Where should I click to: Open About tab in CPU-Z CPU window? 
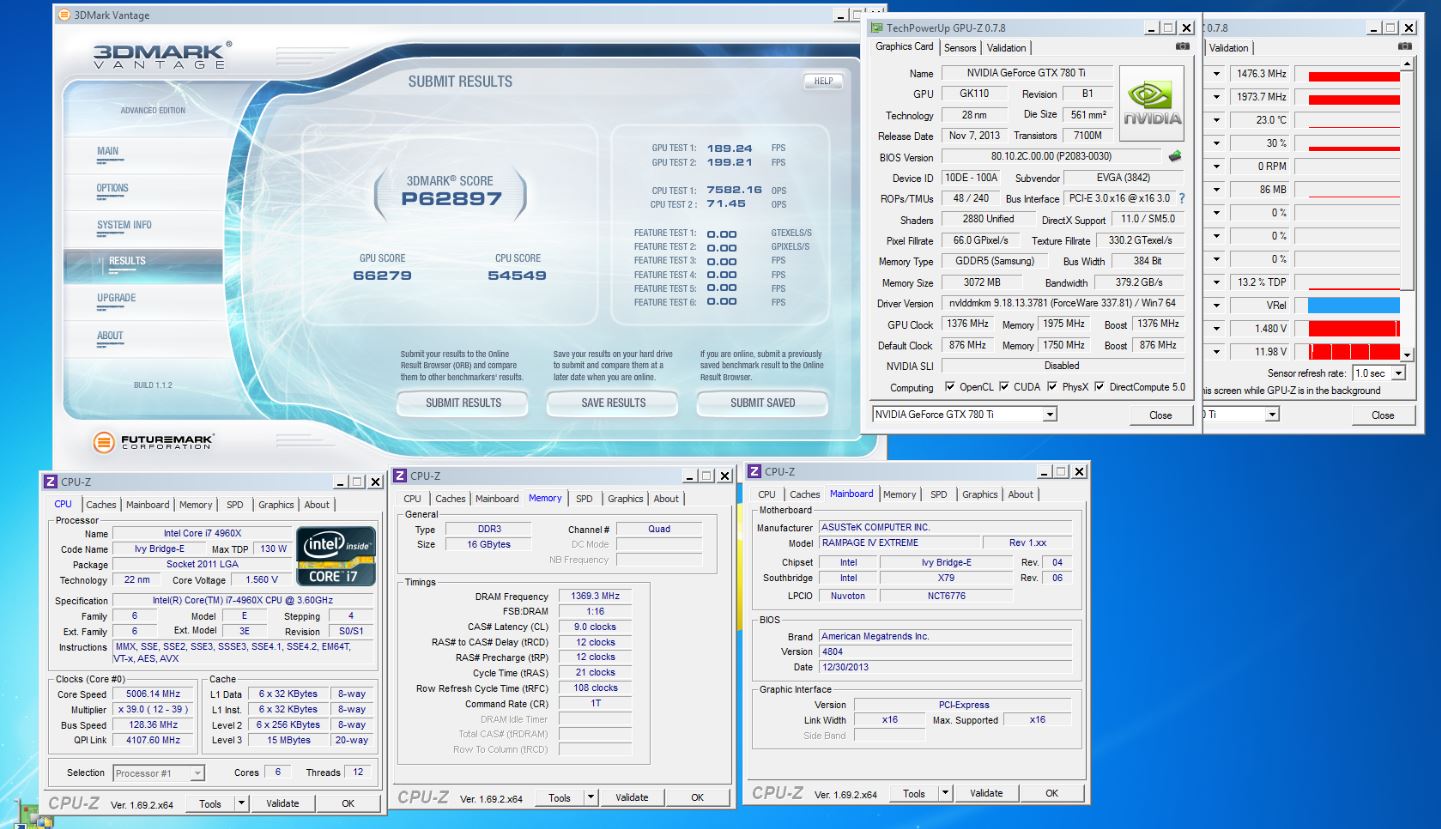(317, 504)
